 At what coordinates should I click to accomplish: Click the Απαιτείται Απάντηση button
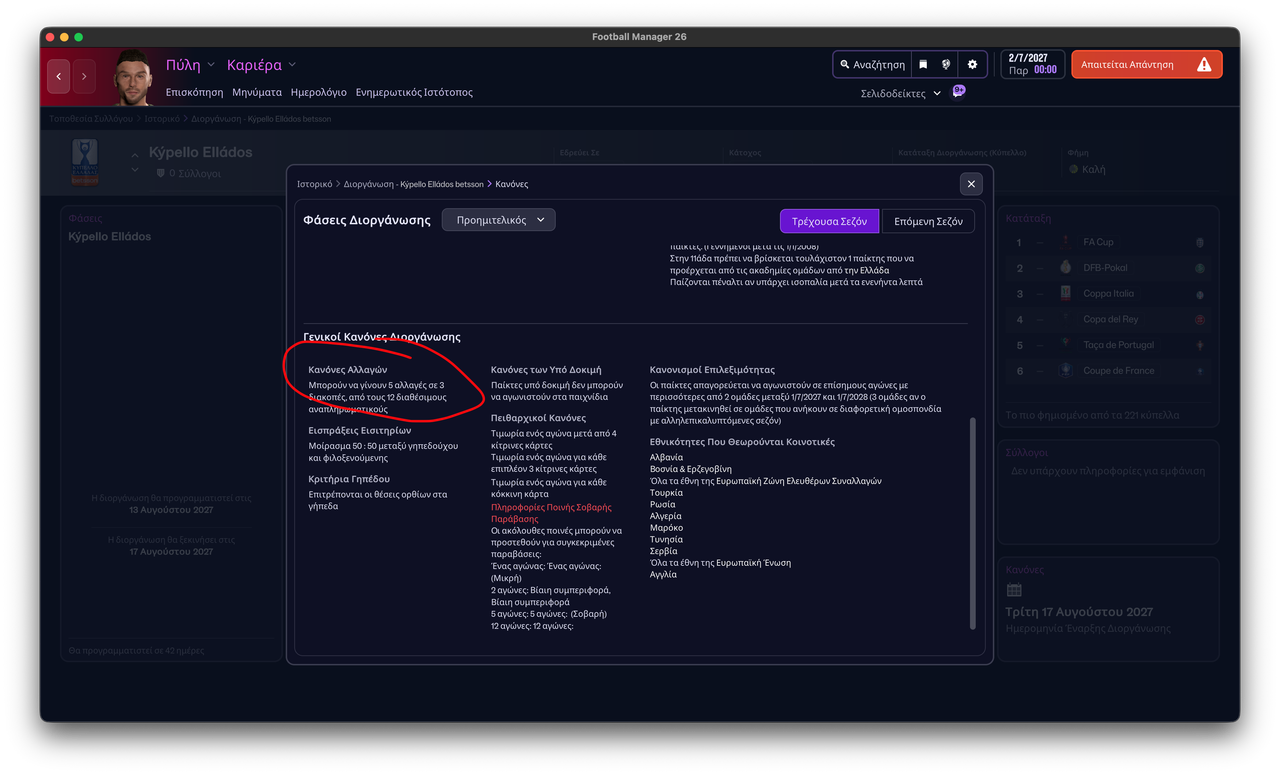pos(1146,64)
